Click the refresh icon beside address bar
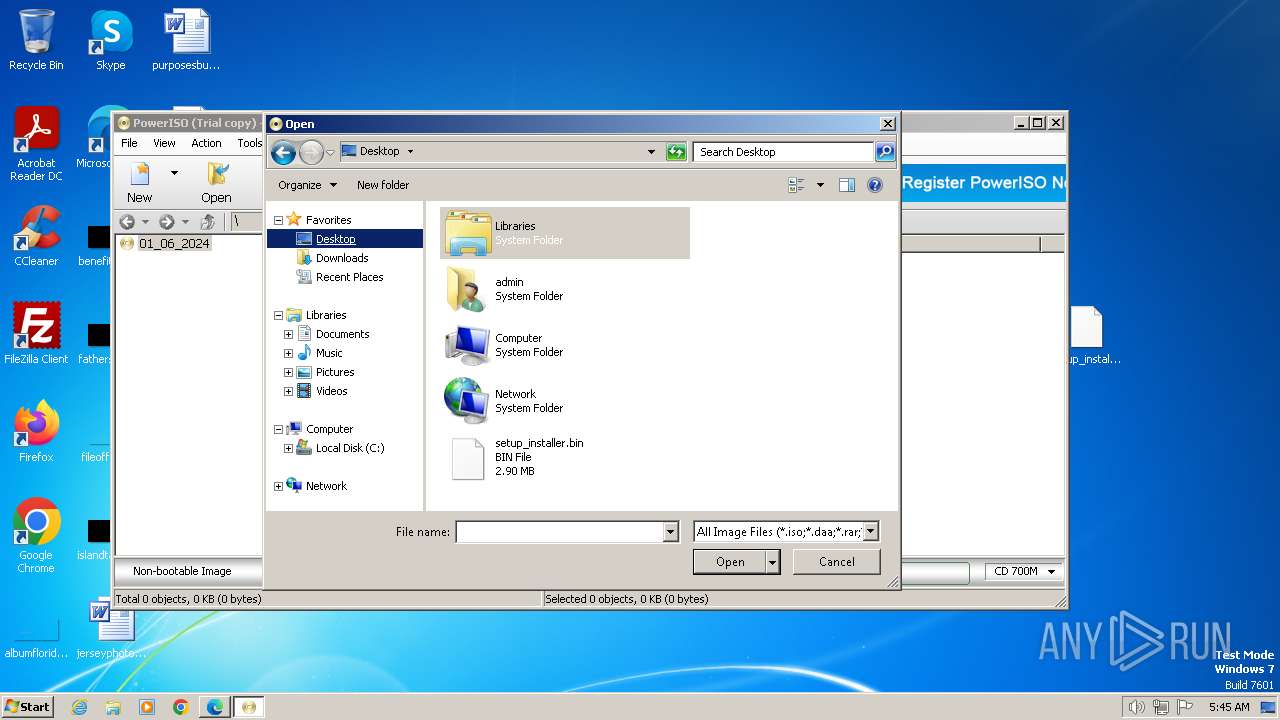The height and width of the screenshot is (720, 1280). click(x=677, y=152)
